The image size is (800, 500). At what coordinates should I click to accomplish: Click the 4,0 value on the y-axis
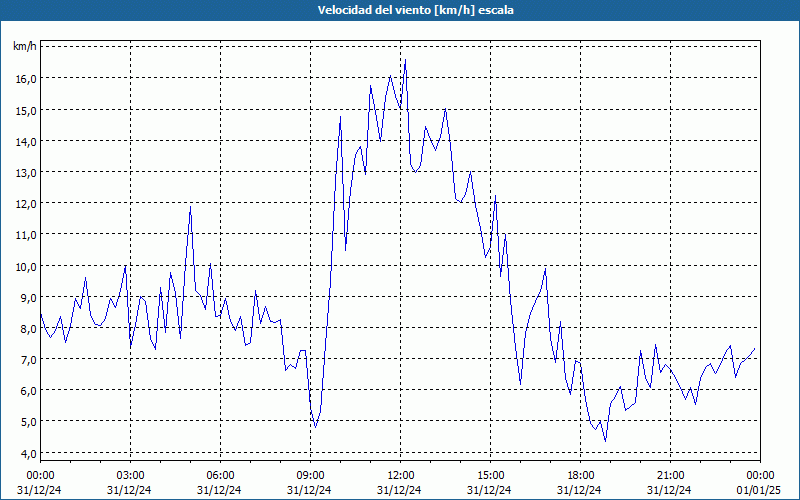[28, 453]
